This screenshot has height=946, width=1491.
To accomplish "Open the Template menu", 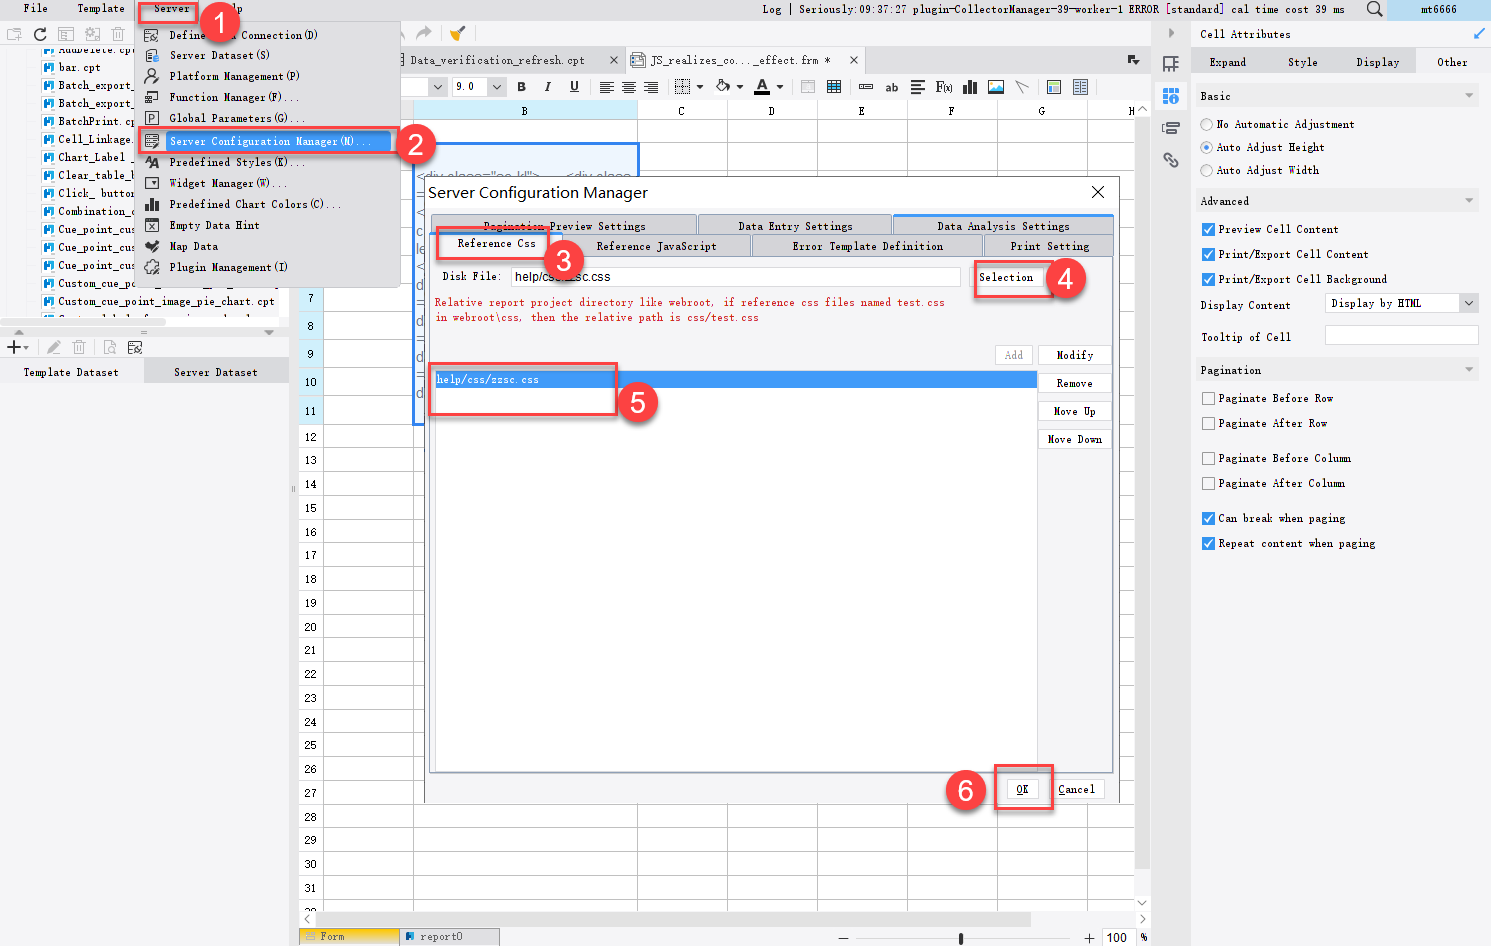I will coord(100,9).
